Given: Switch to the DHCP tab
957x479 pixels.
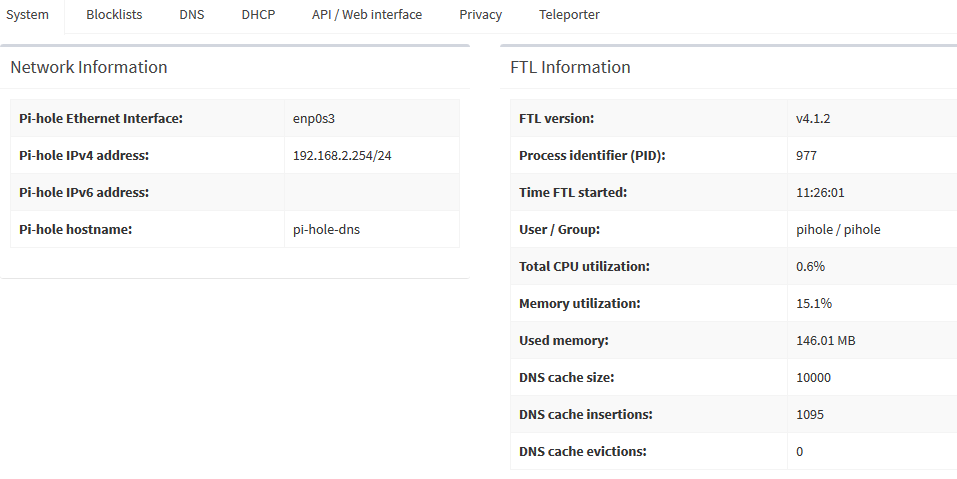Looking at the screenshot, I should [x=258, y=15].
